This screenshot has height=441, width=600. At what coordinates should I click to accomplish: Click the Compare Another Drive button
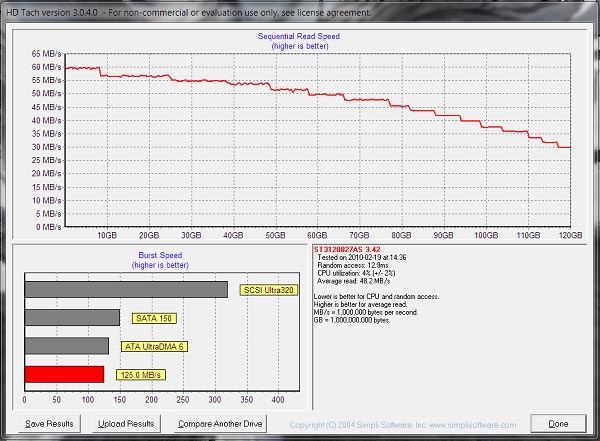tap(220, 424)
